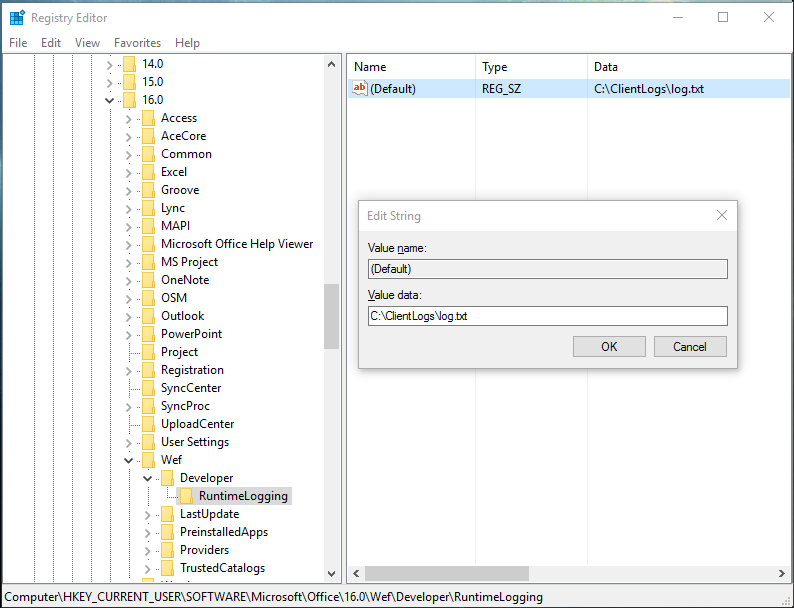Select the MS Project key

189,262
